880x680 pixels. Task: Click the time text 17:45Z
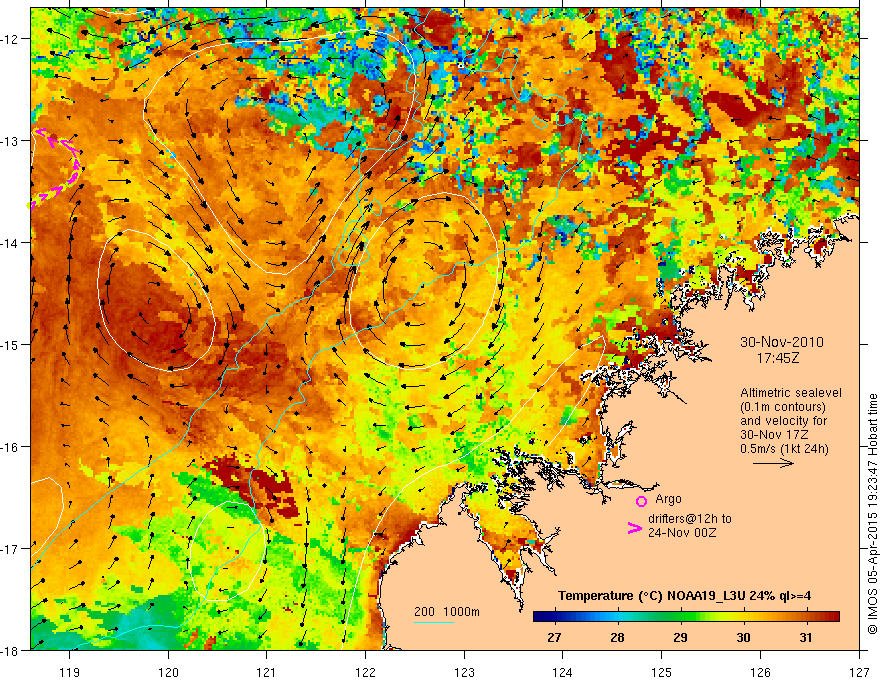tap(777, 357)
